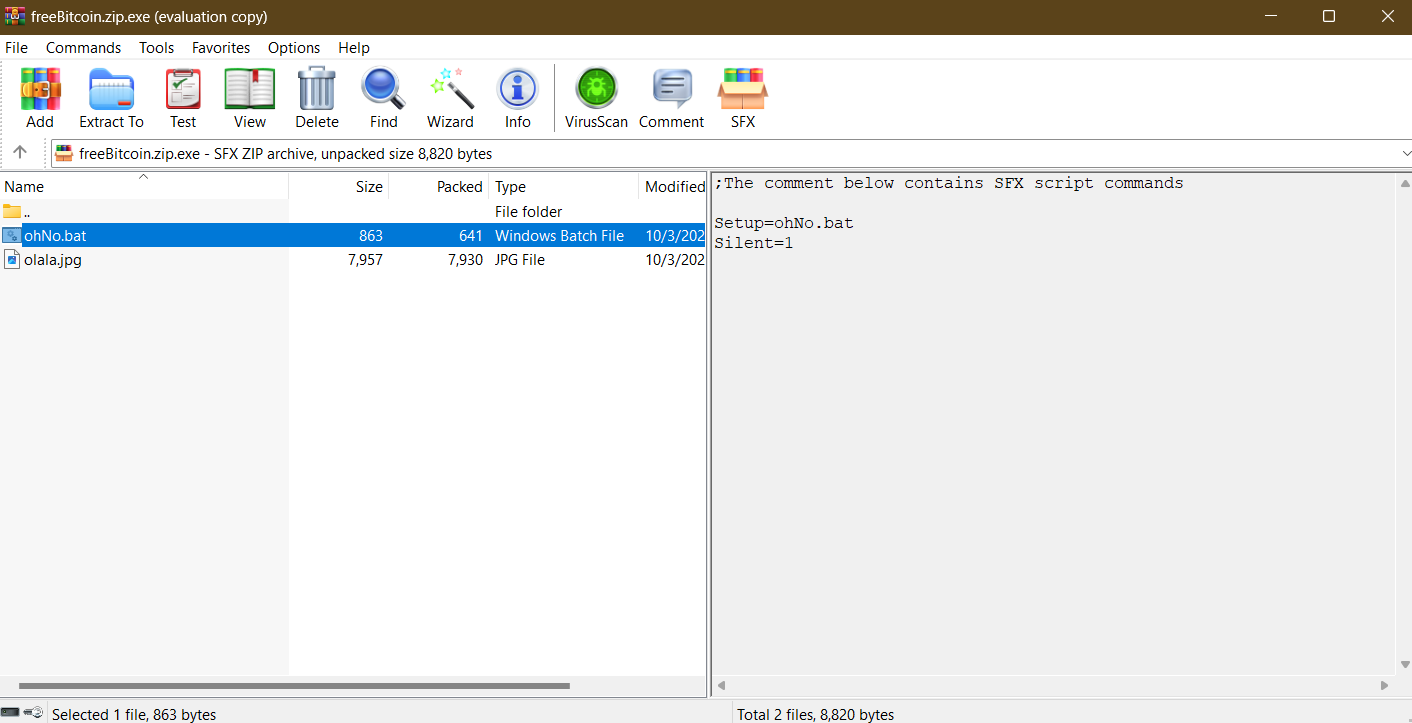1412x723 pixels.
Task: Click the up-one-level arrow button
Action: pos(21,153)
